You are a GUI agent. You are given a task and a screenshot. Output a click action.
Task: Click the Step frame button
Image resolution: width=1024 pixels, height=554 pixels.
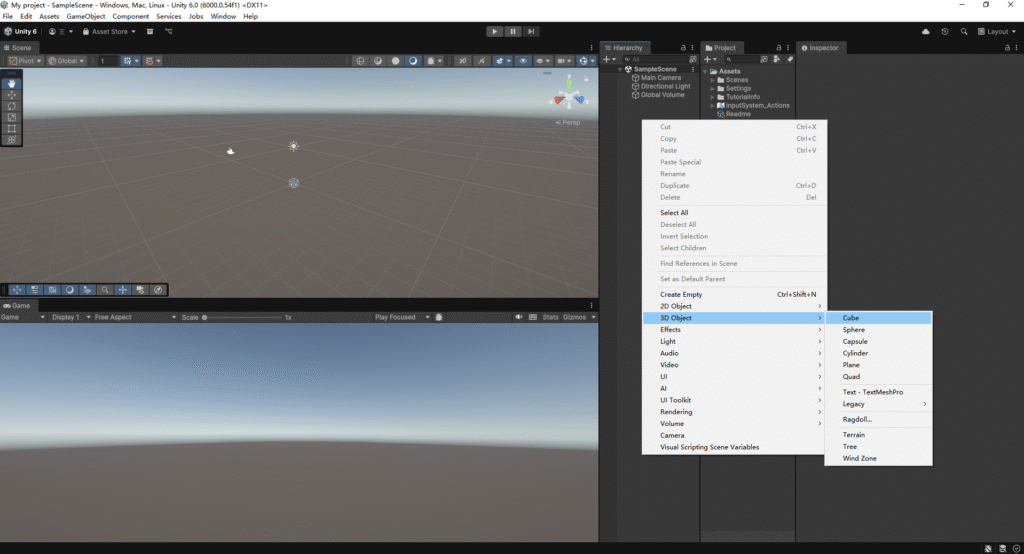[x=531, y=31]
